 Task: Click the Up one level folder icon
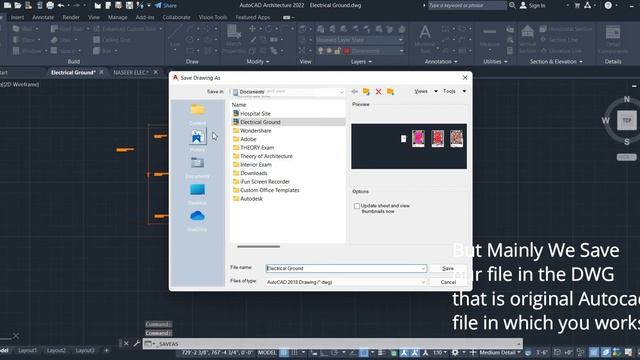(x=366, y=91)
